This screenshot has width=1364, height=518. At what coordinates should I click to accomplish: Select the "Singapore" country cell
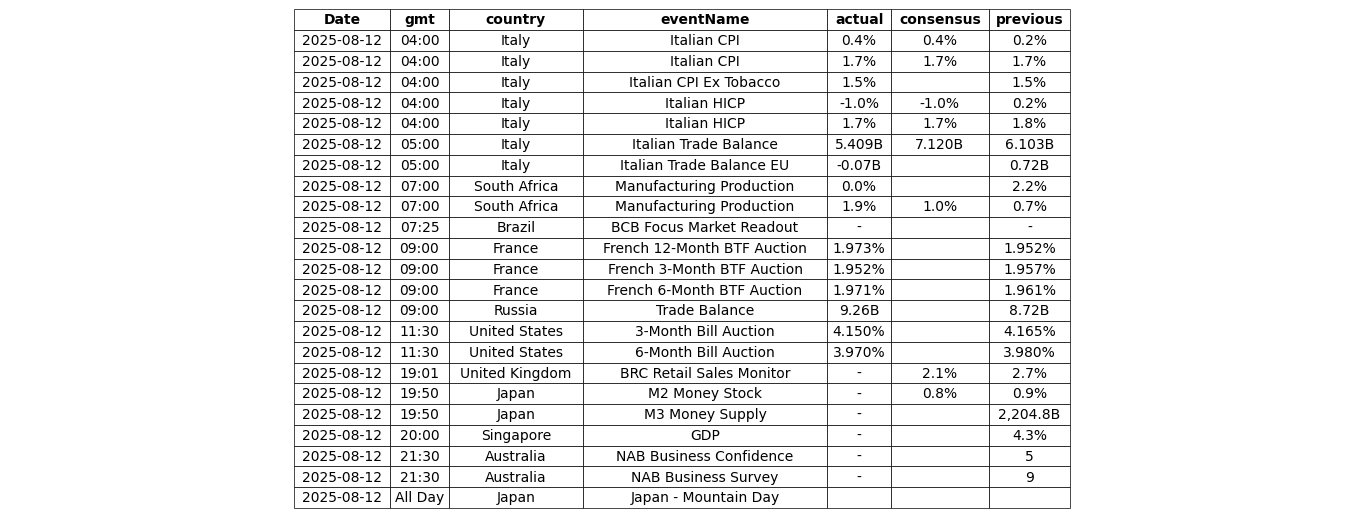[515, 436]
